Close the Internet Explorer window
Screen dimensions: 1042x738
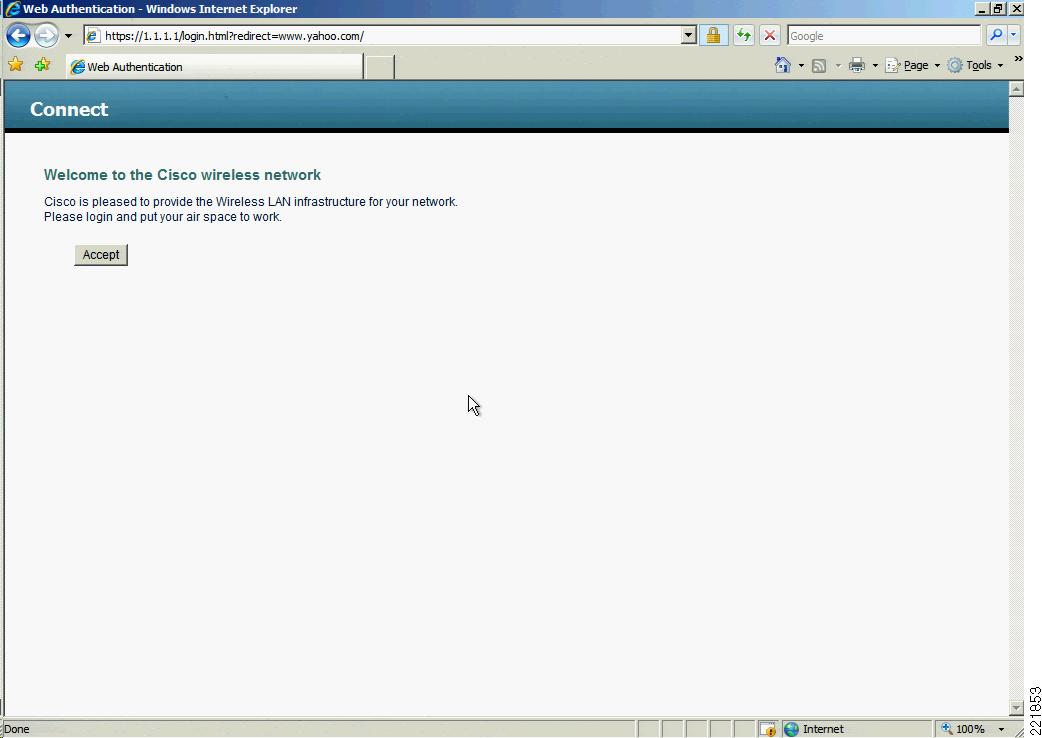[x=1017, y=9]
